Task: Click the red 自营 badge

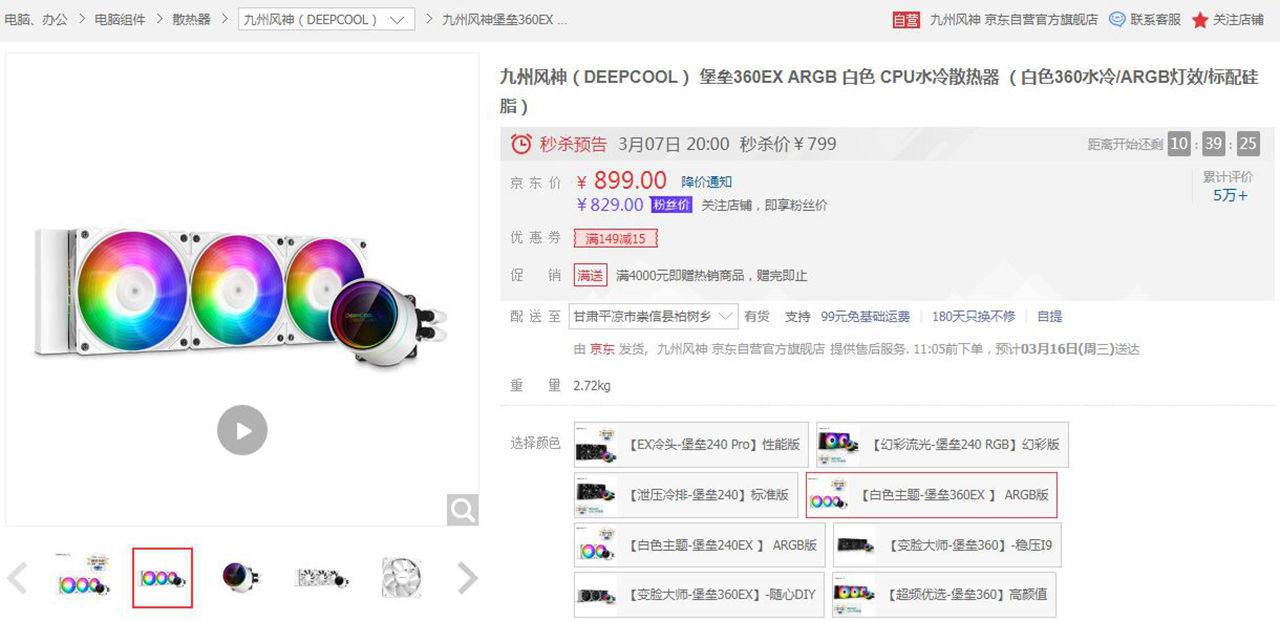Action: (906, 19)
